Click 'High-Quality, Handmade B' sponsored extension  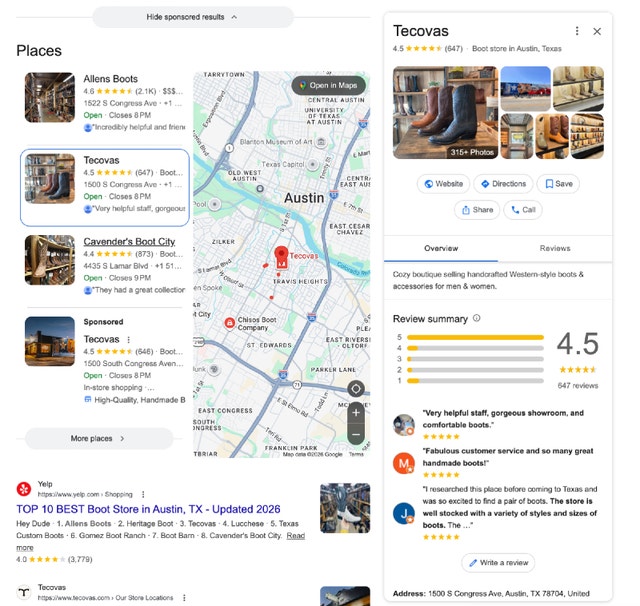tap(135, 400)
